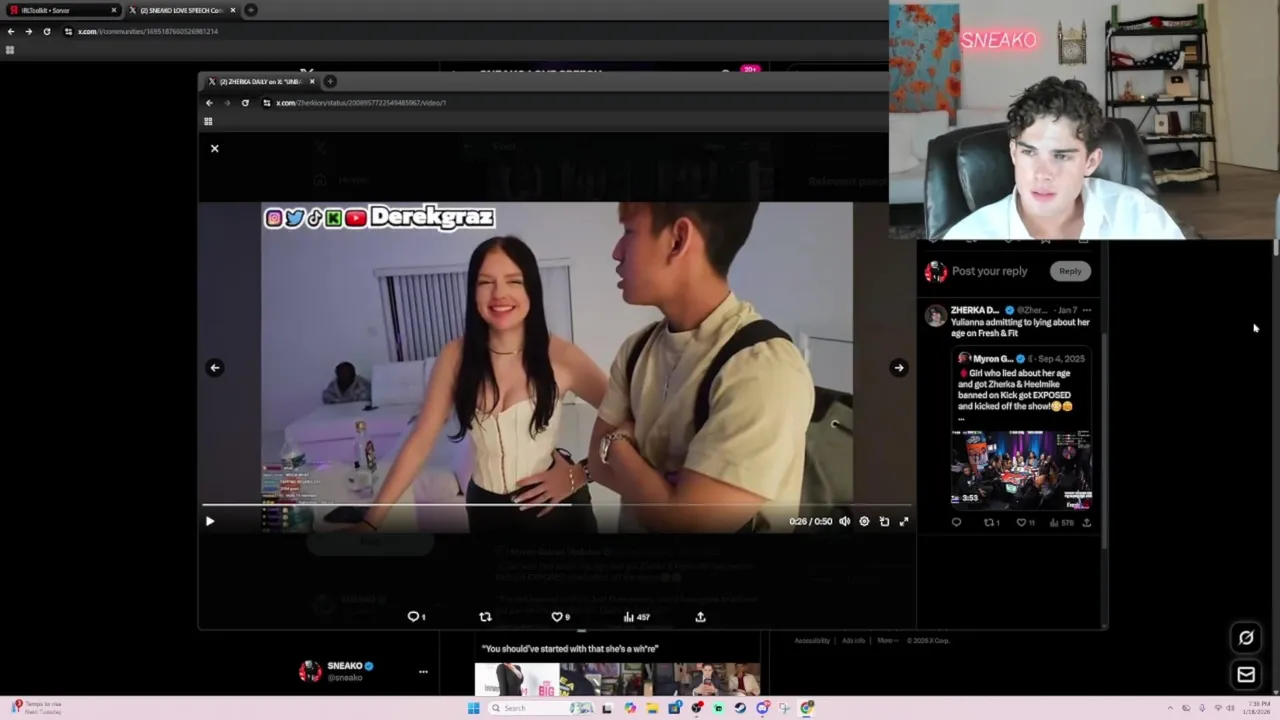Open the video settings gear
The height and width of the screenshot is (720, 1280).
pyautogui.click(x=865, y=521)
